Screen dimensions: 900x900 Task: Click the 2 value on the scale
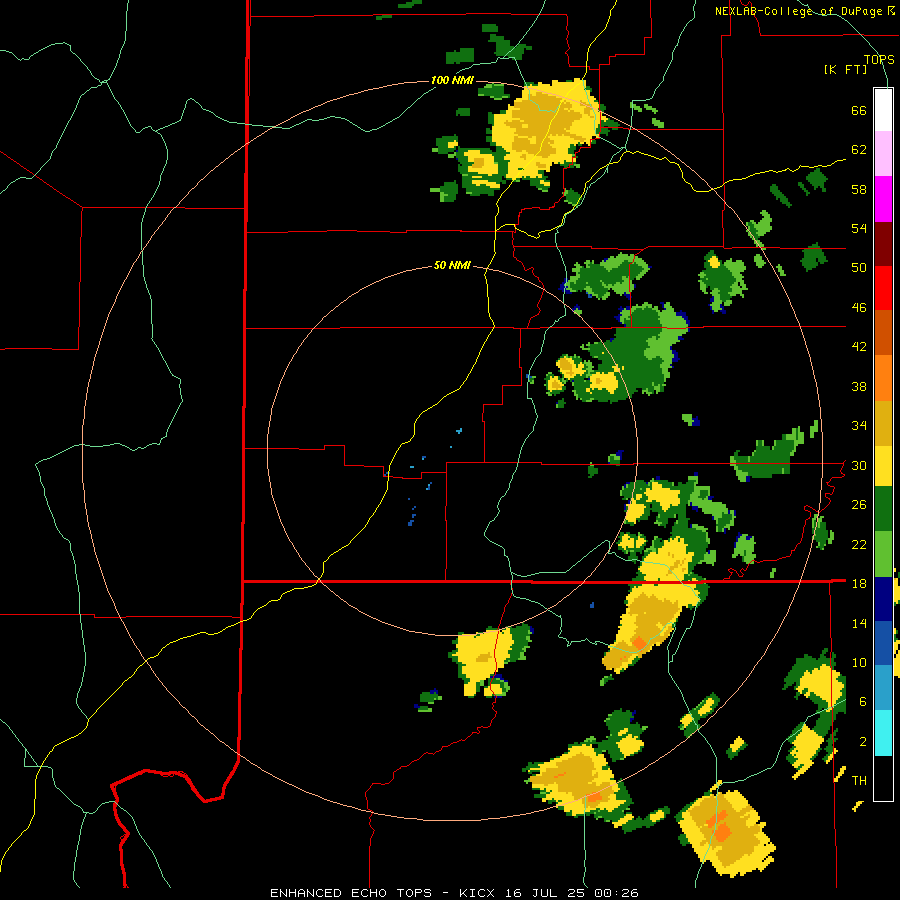point(863,741)
